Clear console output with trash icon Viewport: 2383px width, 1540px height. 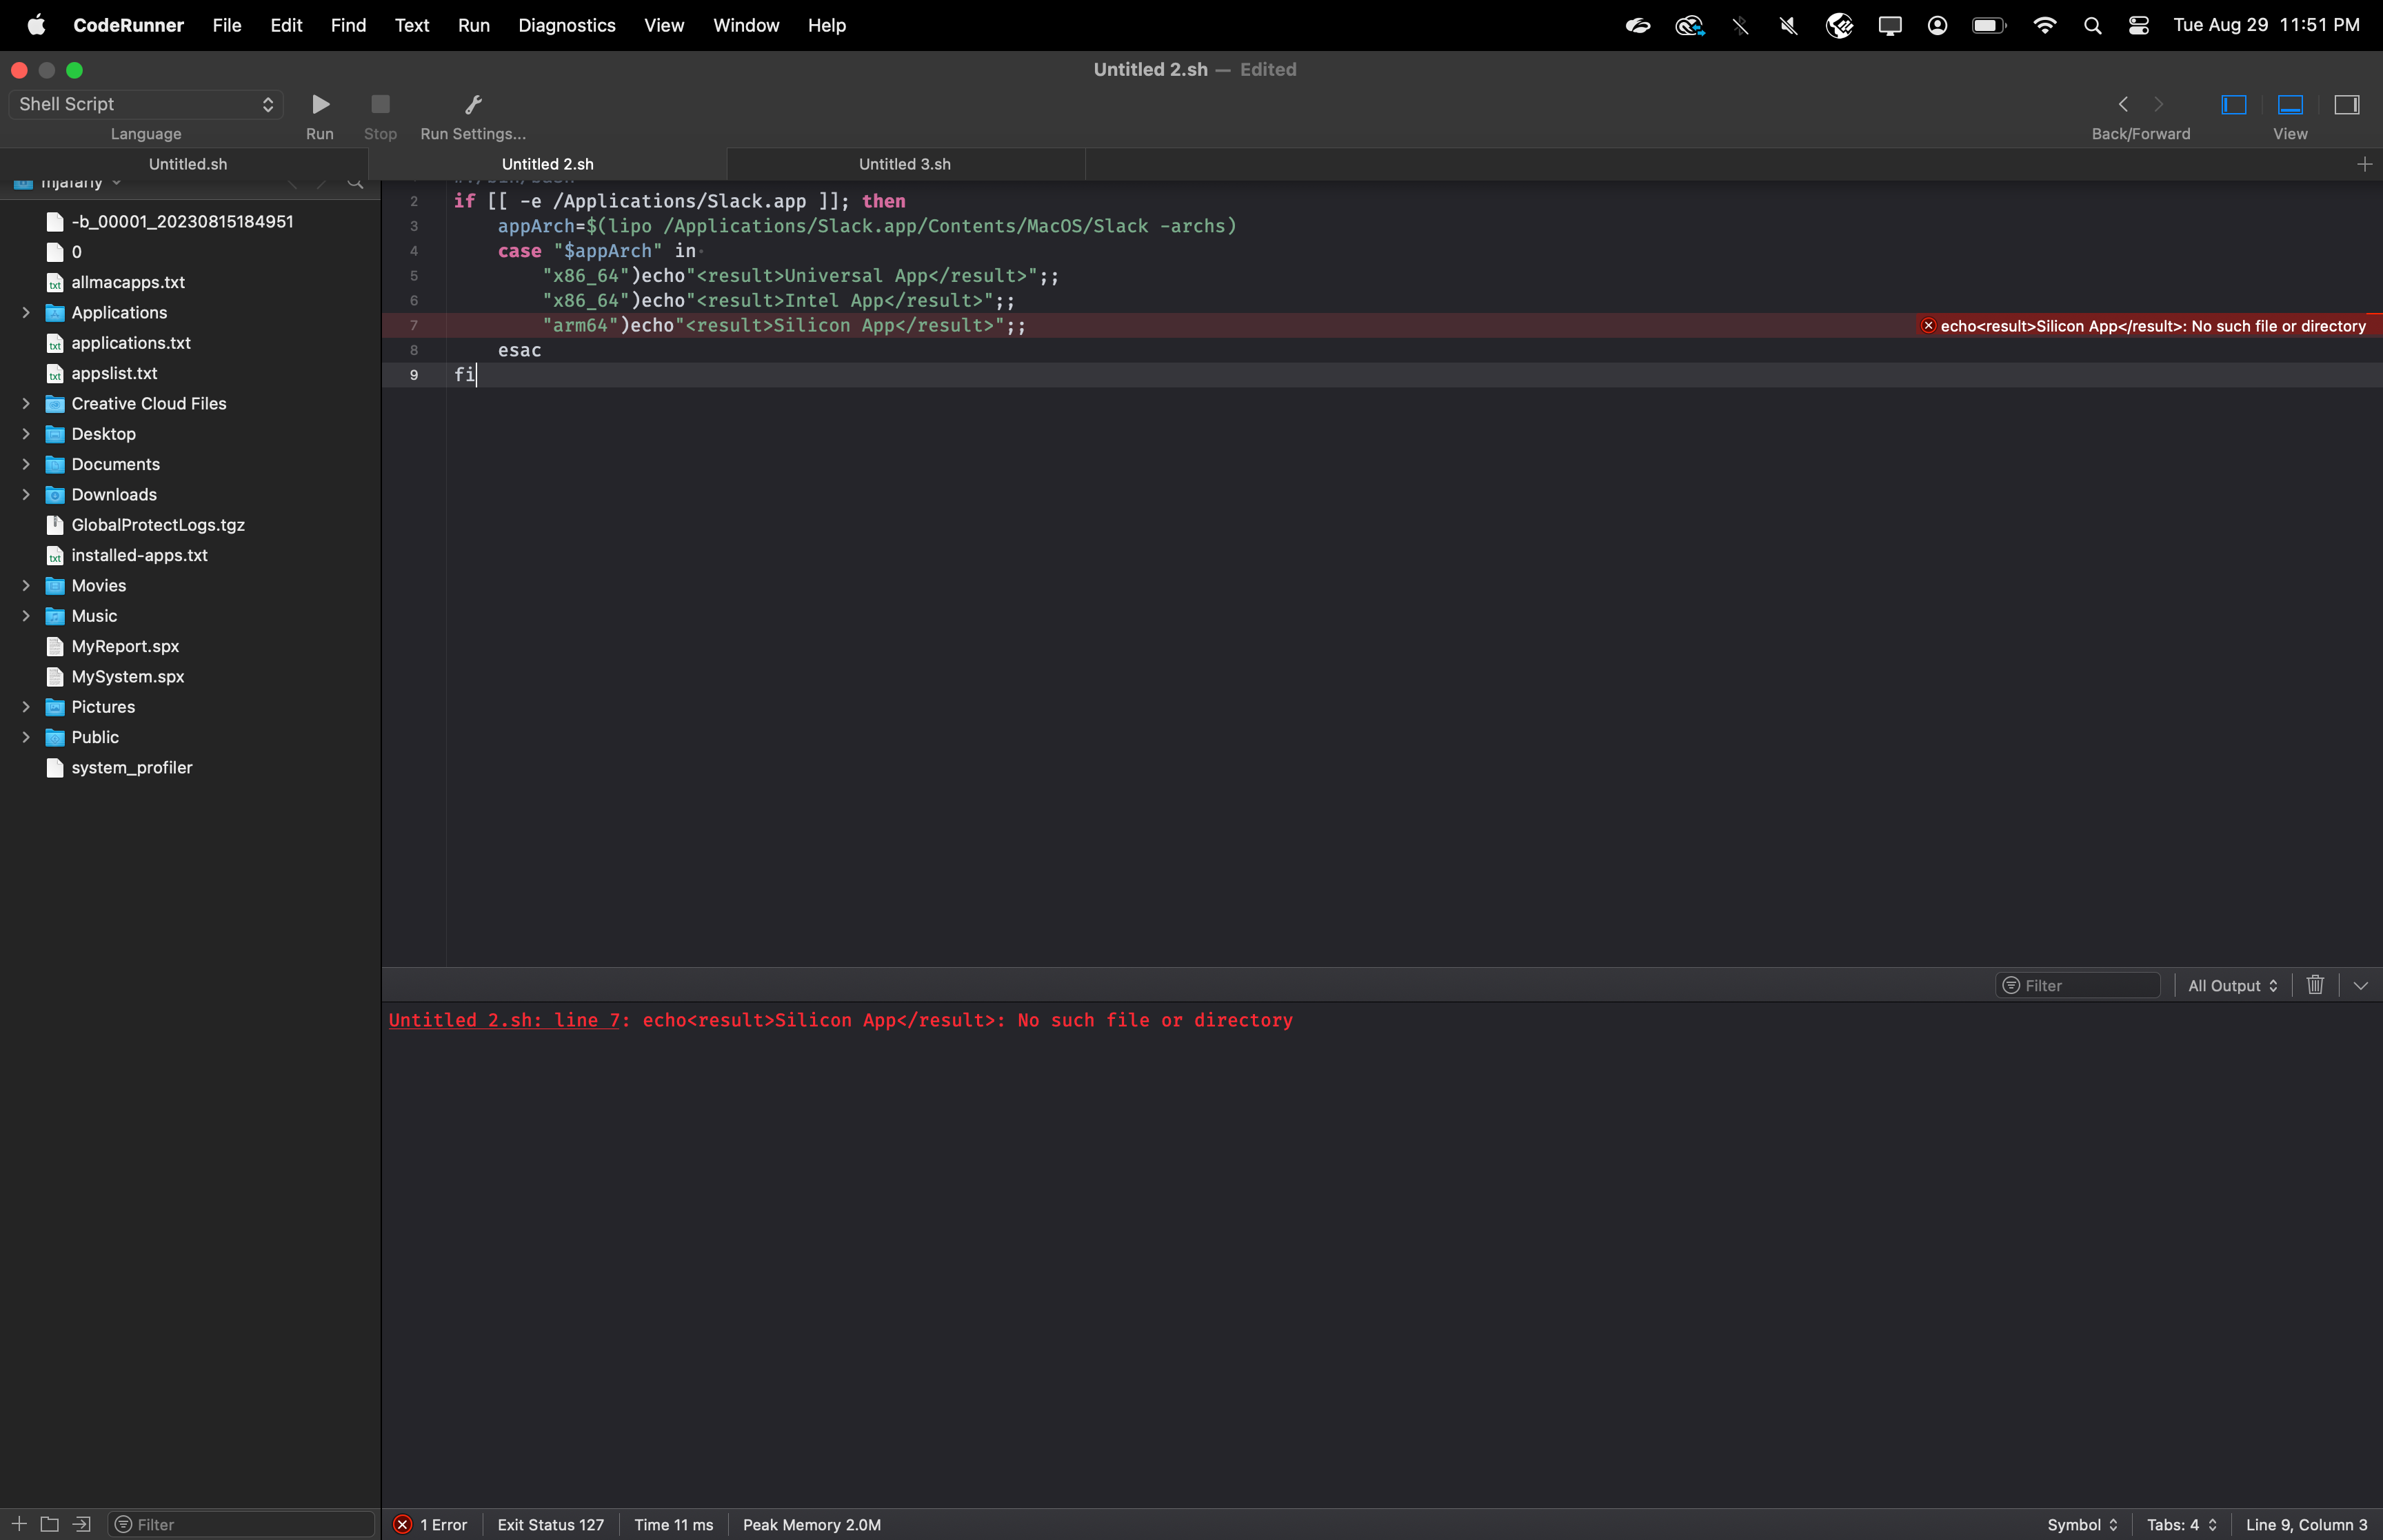(2315, 985)
